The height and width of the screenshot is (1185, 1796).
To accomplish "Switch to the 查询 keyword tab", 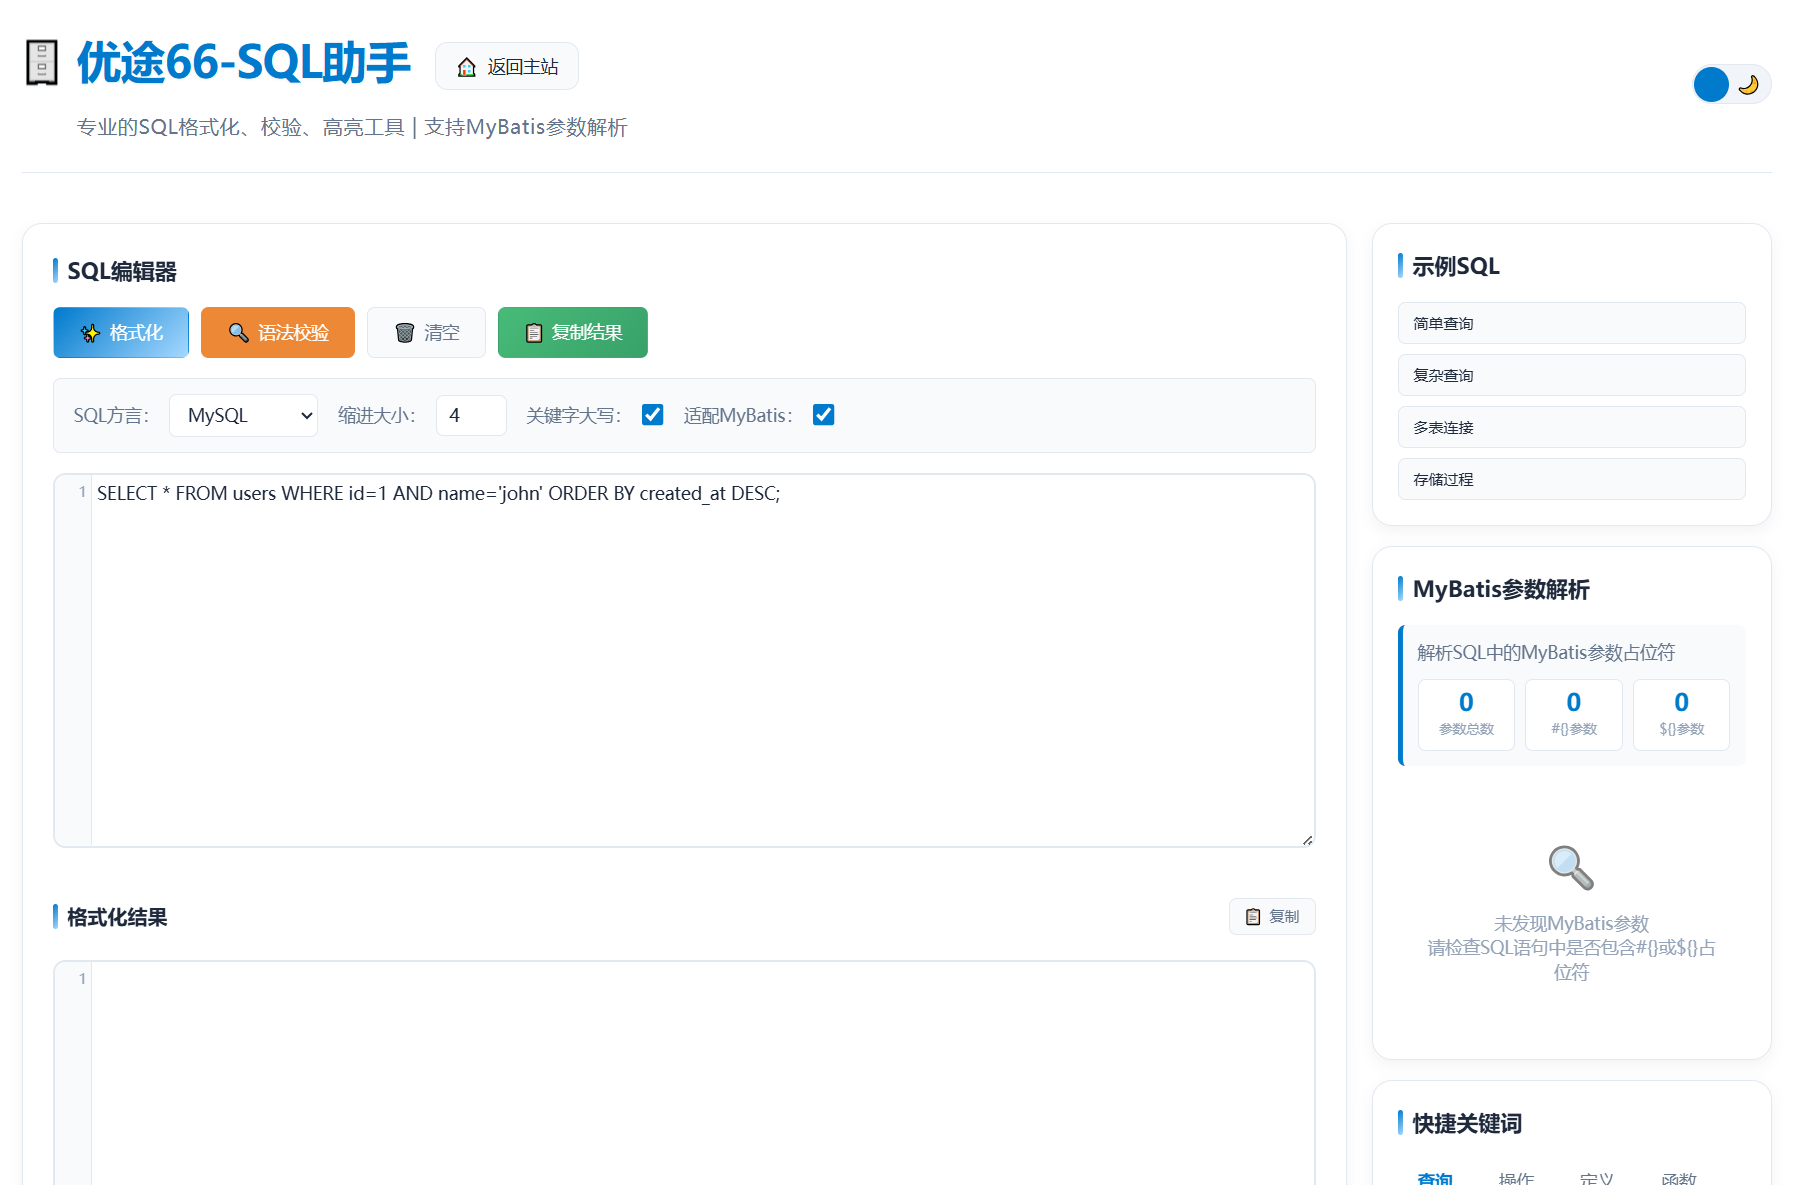I will [1435, 1178].
